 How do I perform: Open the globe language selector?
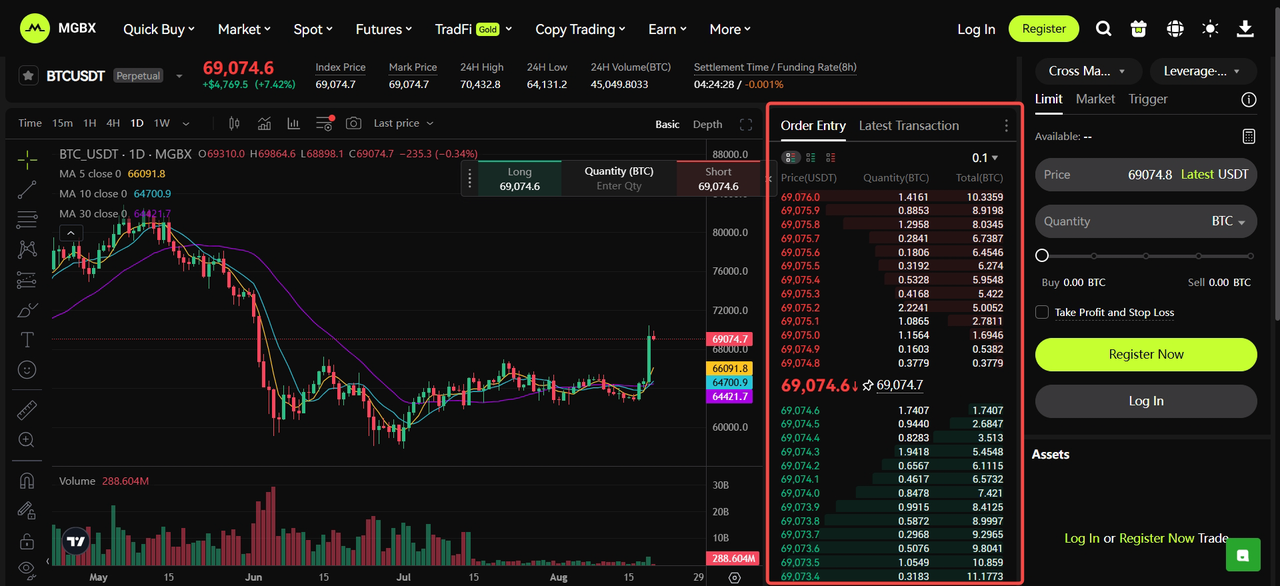pos(1175,29)
